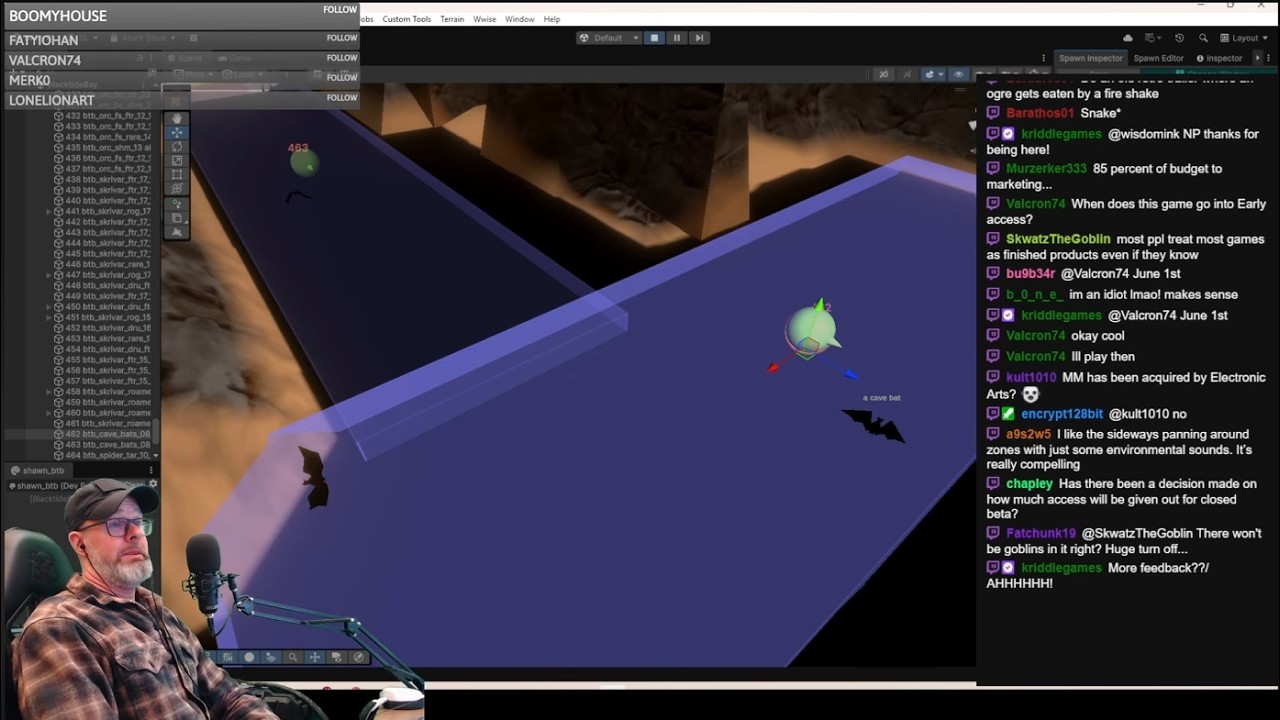
Task: Switch to the Inspector tab
Action: pyautogui.click(x=1218, y=58)
